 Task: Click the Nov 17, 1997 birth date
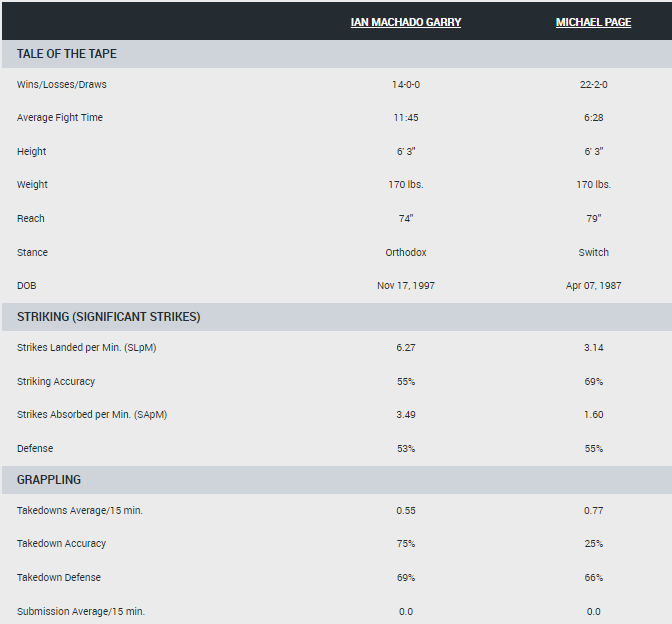tap(405, 286)
